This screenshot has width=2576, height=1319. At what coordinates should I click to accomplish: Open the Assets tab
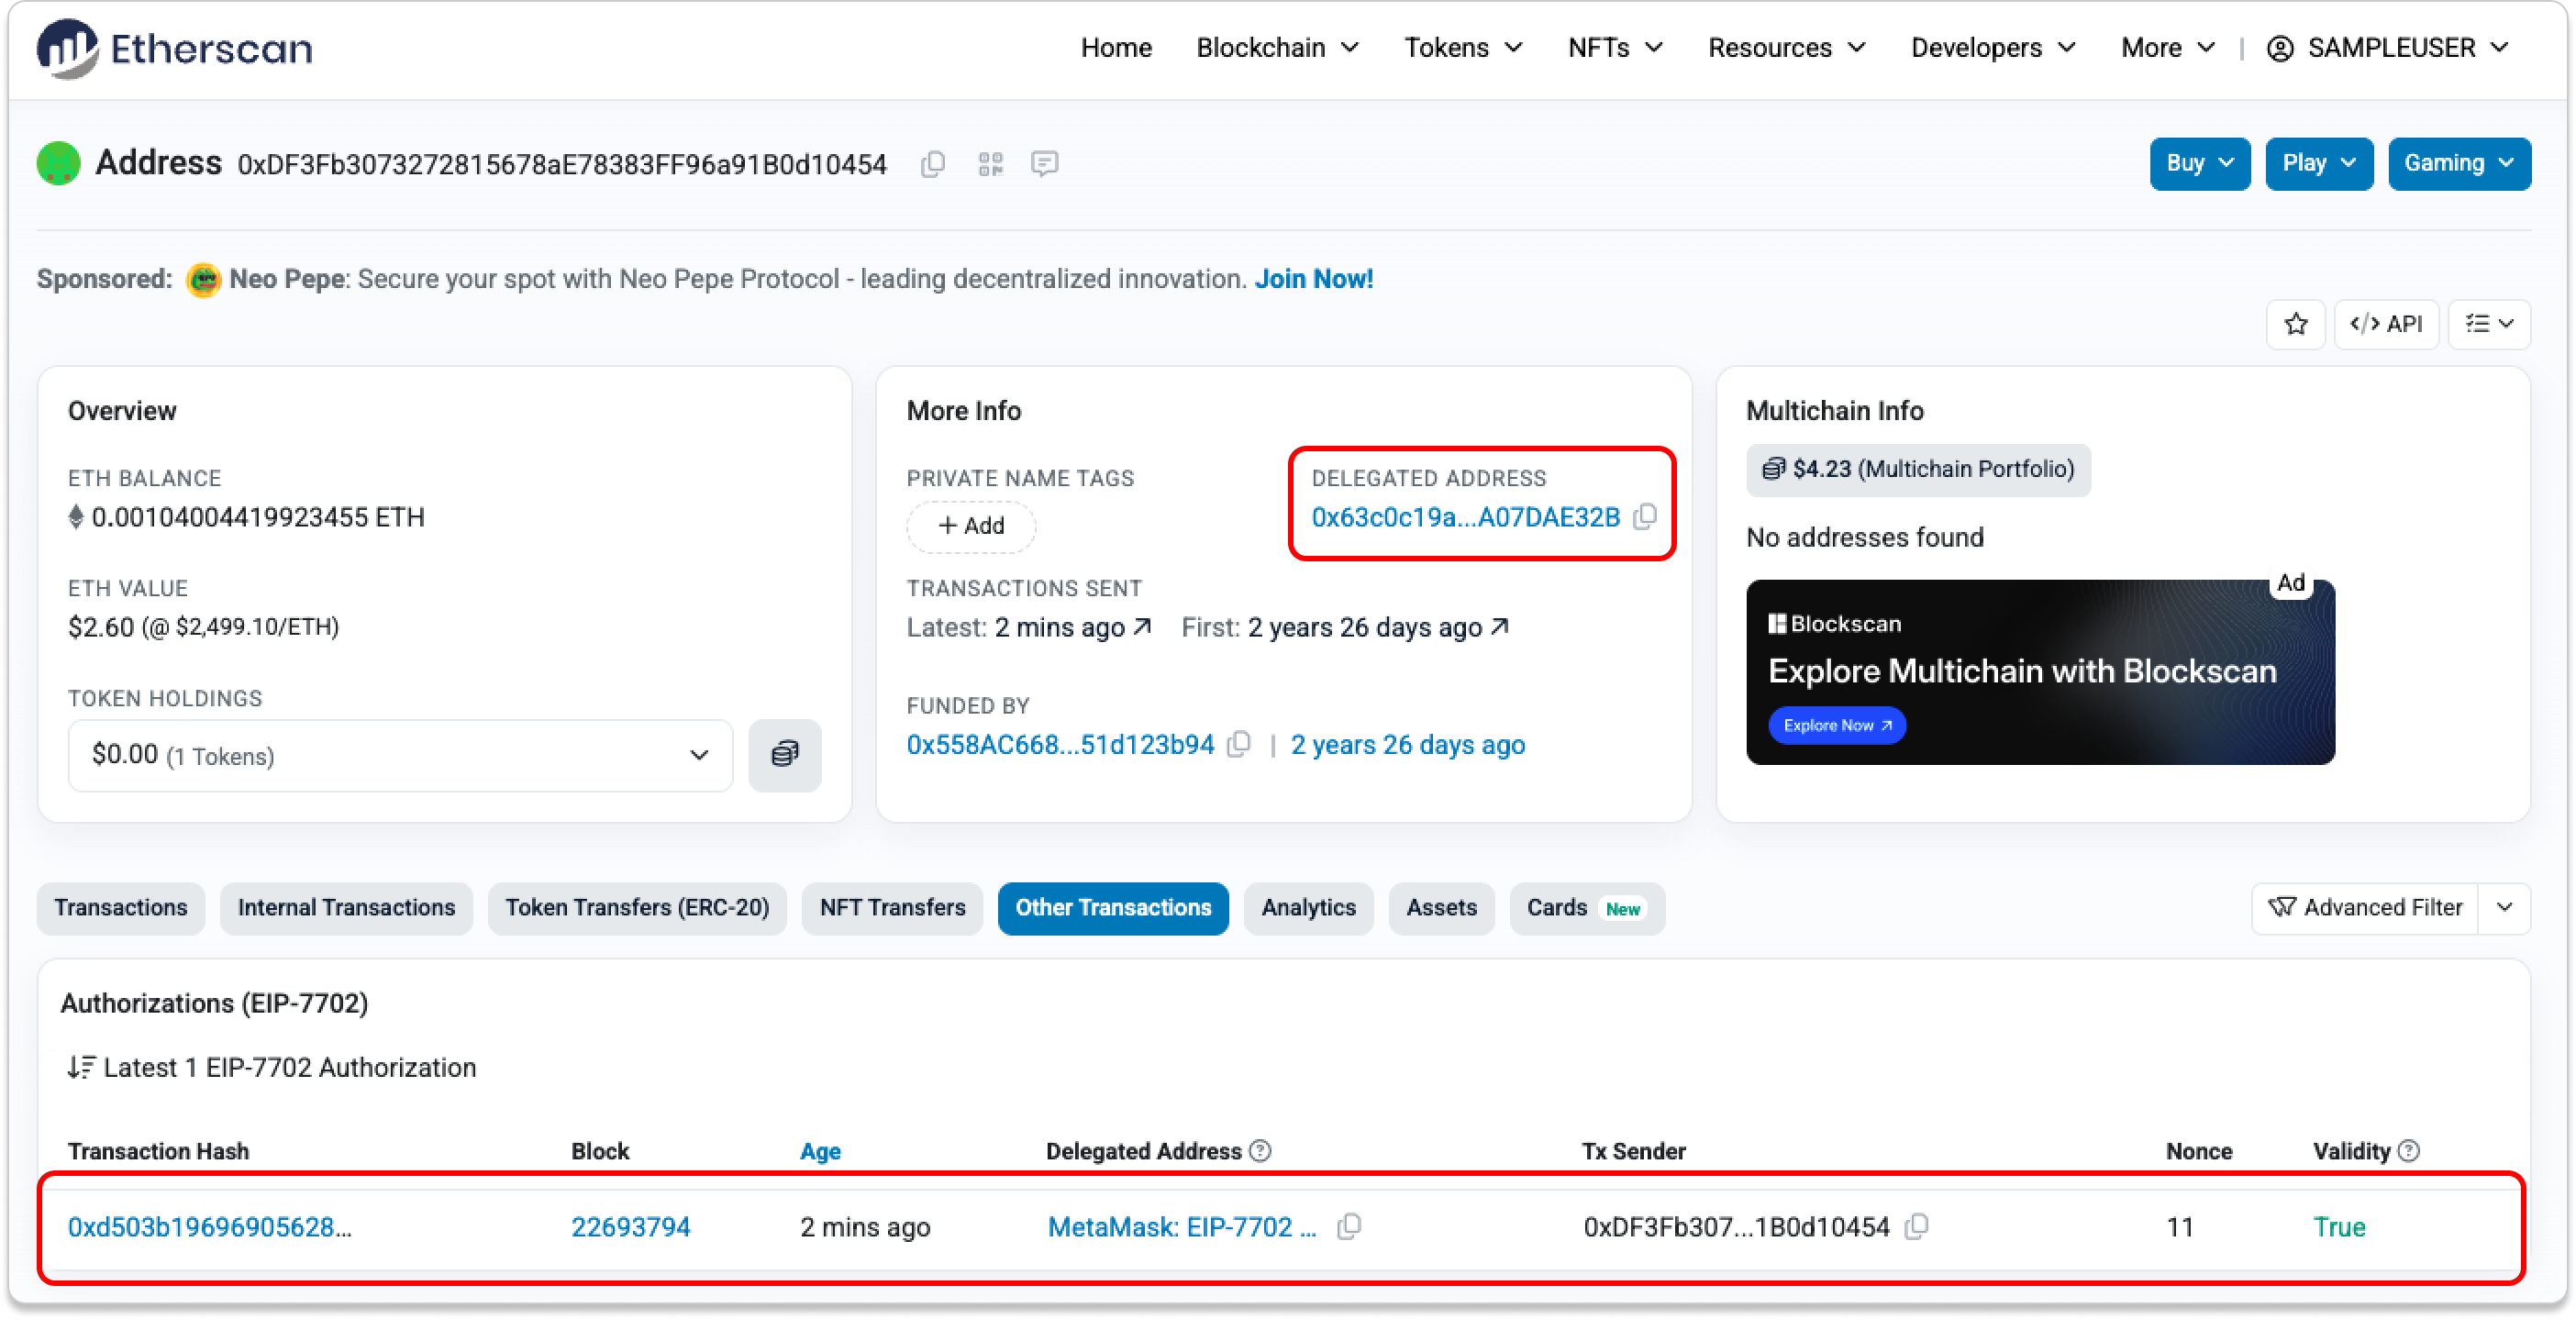1441,907
